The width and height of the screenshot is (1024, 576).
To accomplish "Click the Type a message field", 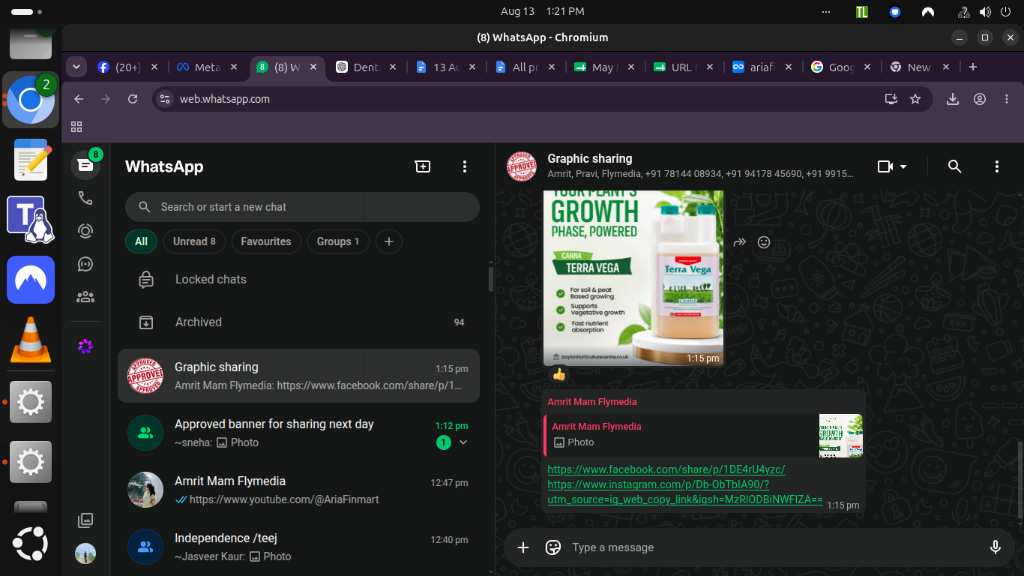I will pyautogui.click(x=774, y=547).
